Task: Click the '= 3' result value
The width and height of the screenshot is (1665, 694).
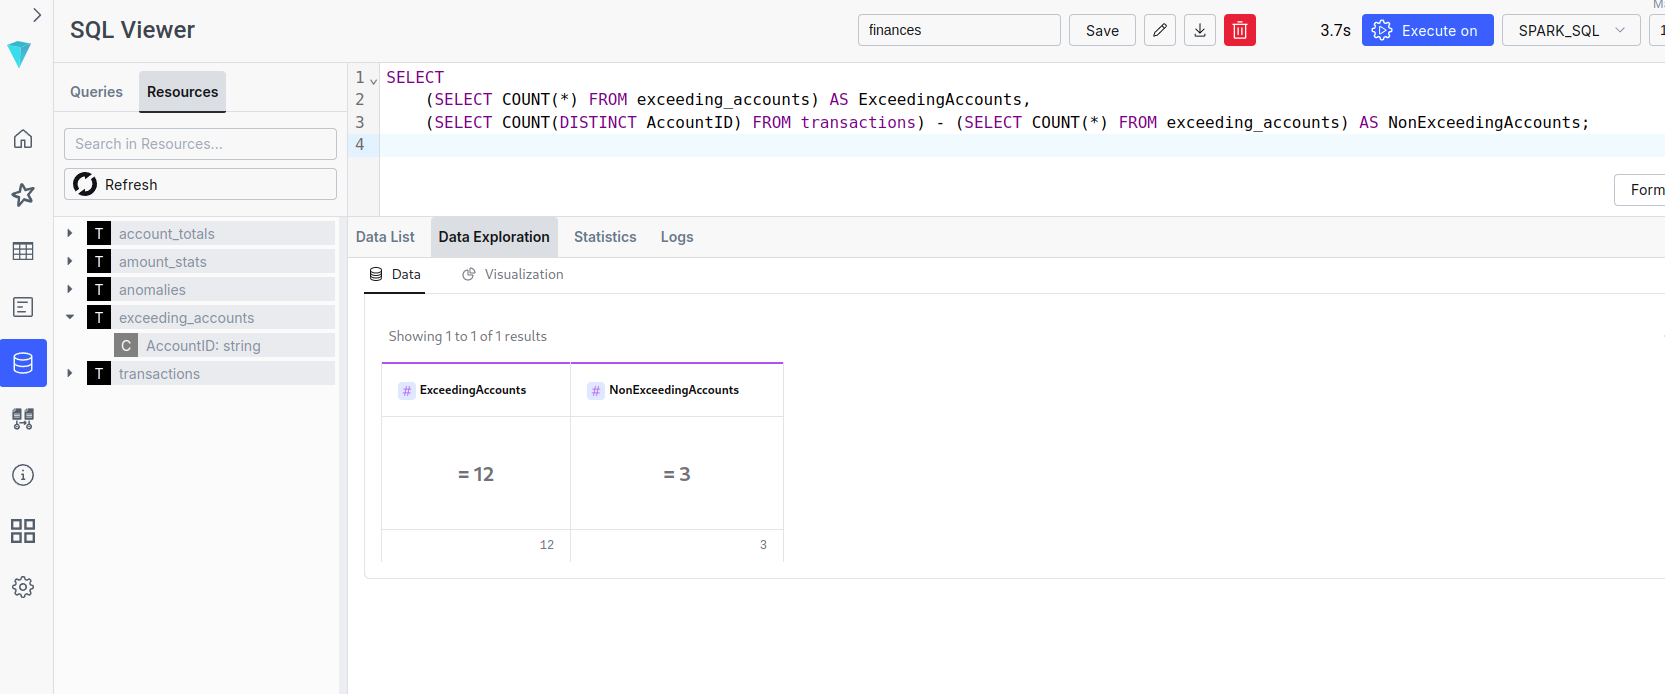Action: [677, 474]
